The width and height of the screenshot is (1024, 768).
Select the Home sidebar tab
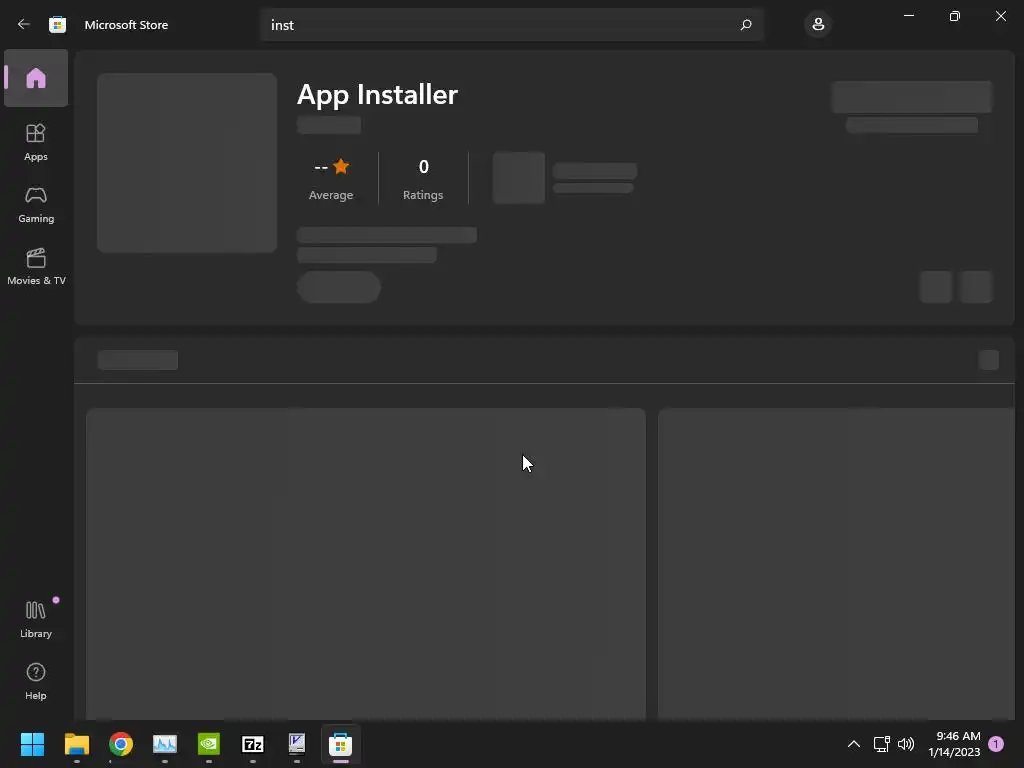[x=36, y=78]
